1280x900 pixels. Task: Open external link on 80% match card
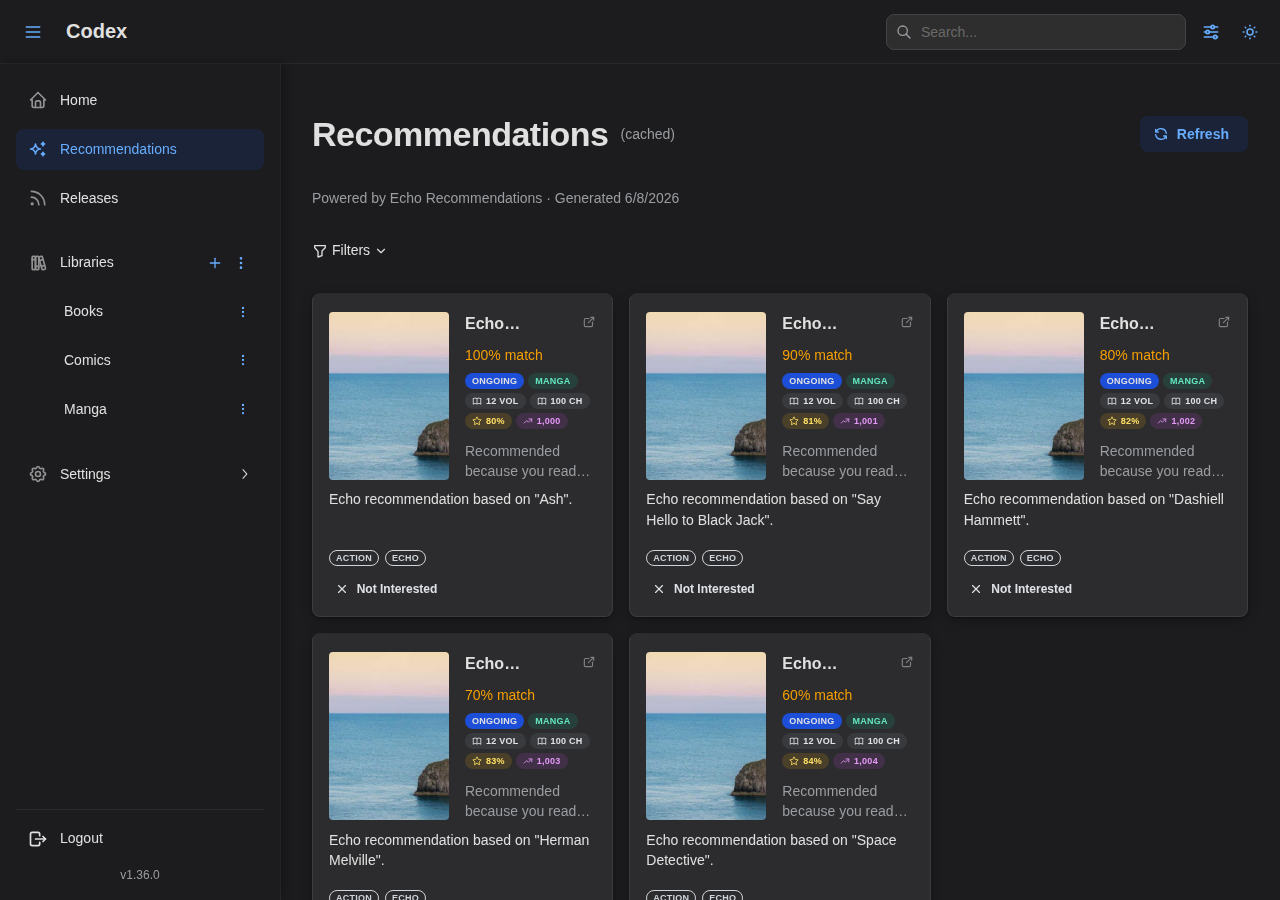coord(1224,322)
